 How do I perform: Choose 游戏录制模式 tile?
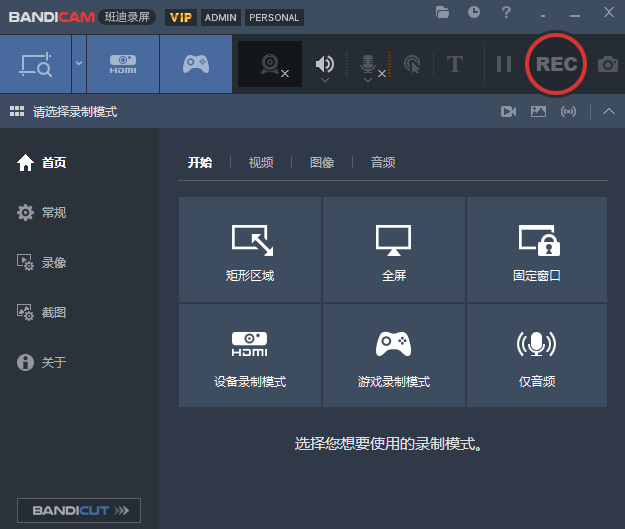(x=394, y=356)
